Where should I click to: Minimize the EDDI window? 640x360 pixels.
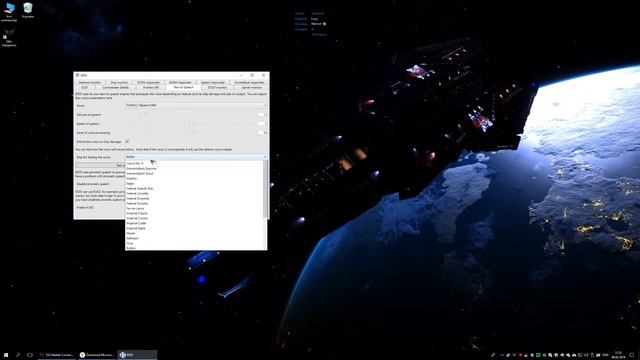tap(241, 75)
